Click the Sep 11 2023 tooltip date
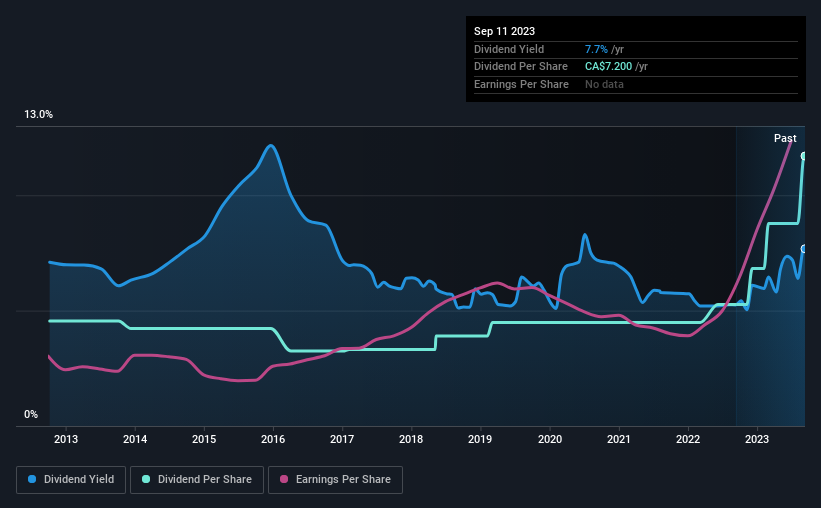 pyautogui.click(x=504, y=31)
